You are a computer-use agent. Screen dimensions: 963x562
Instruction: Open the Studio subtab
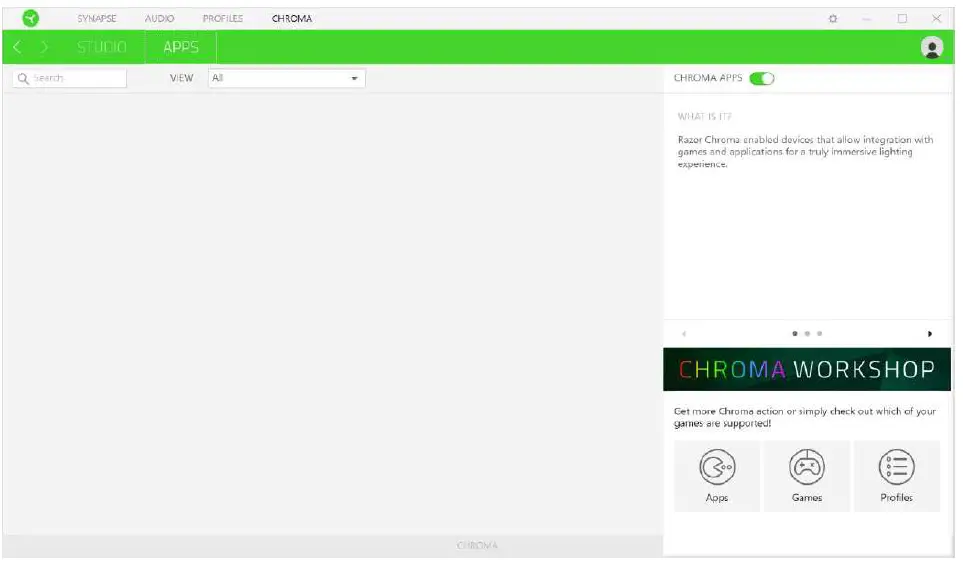click(x=102, y=47)
